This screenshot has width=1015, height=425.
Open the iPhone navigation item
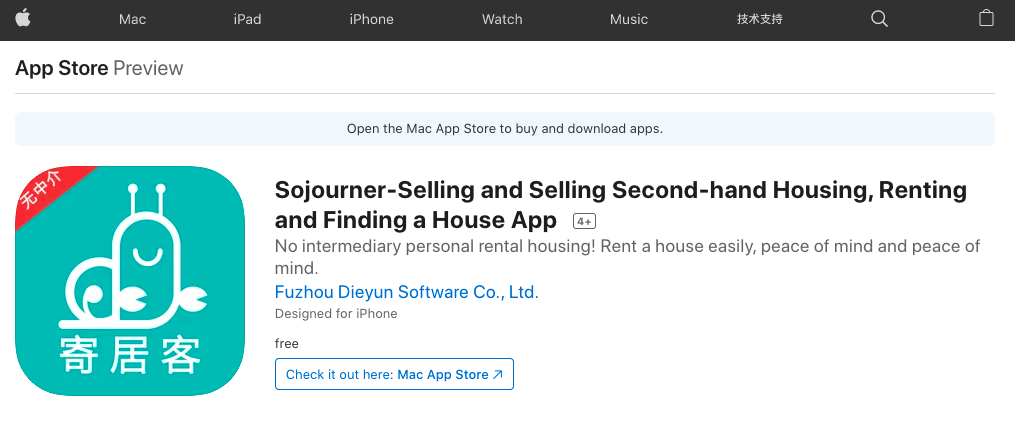[371, 19]
